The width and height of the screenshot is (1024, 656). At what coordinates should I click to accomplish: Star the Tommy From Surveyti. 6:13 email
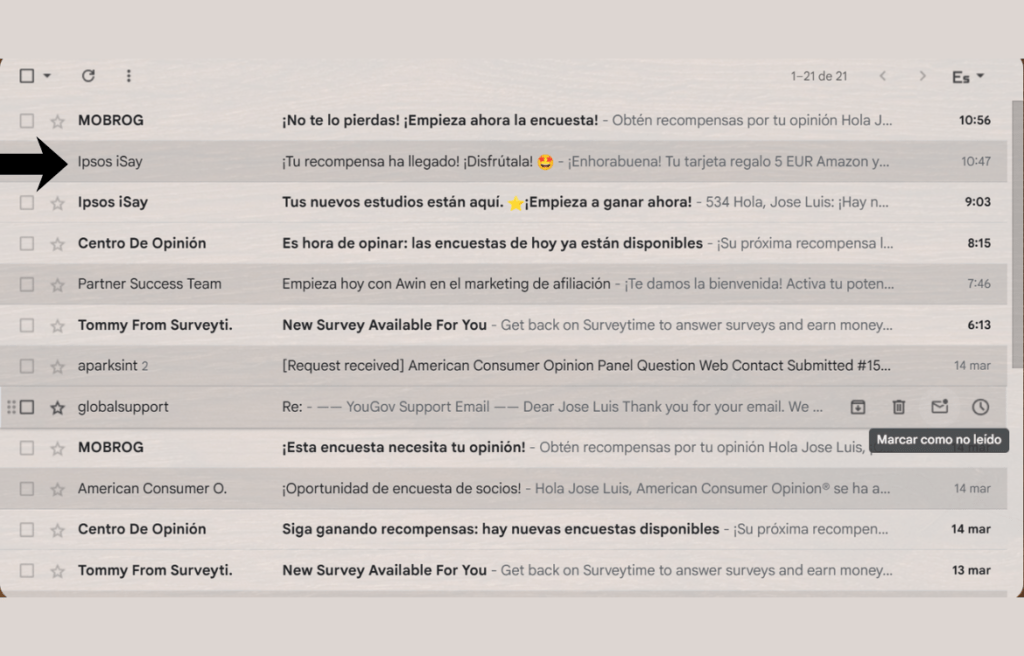pos(57,325)
